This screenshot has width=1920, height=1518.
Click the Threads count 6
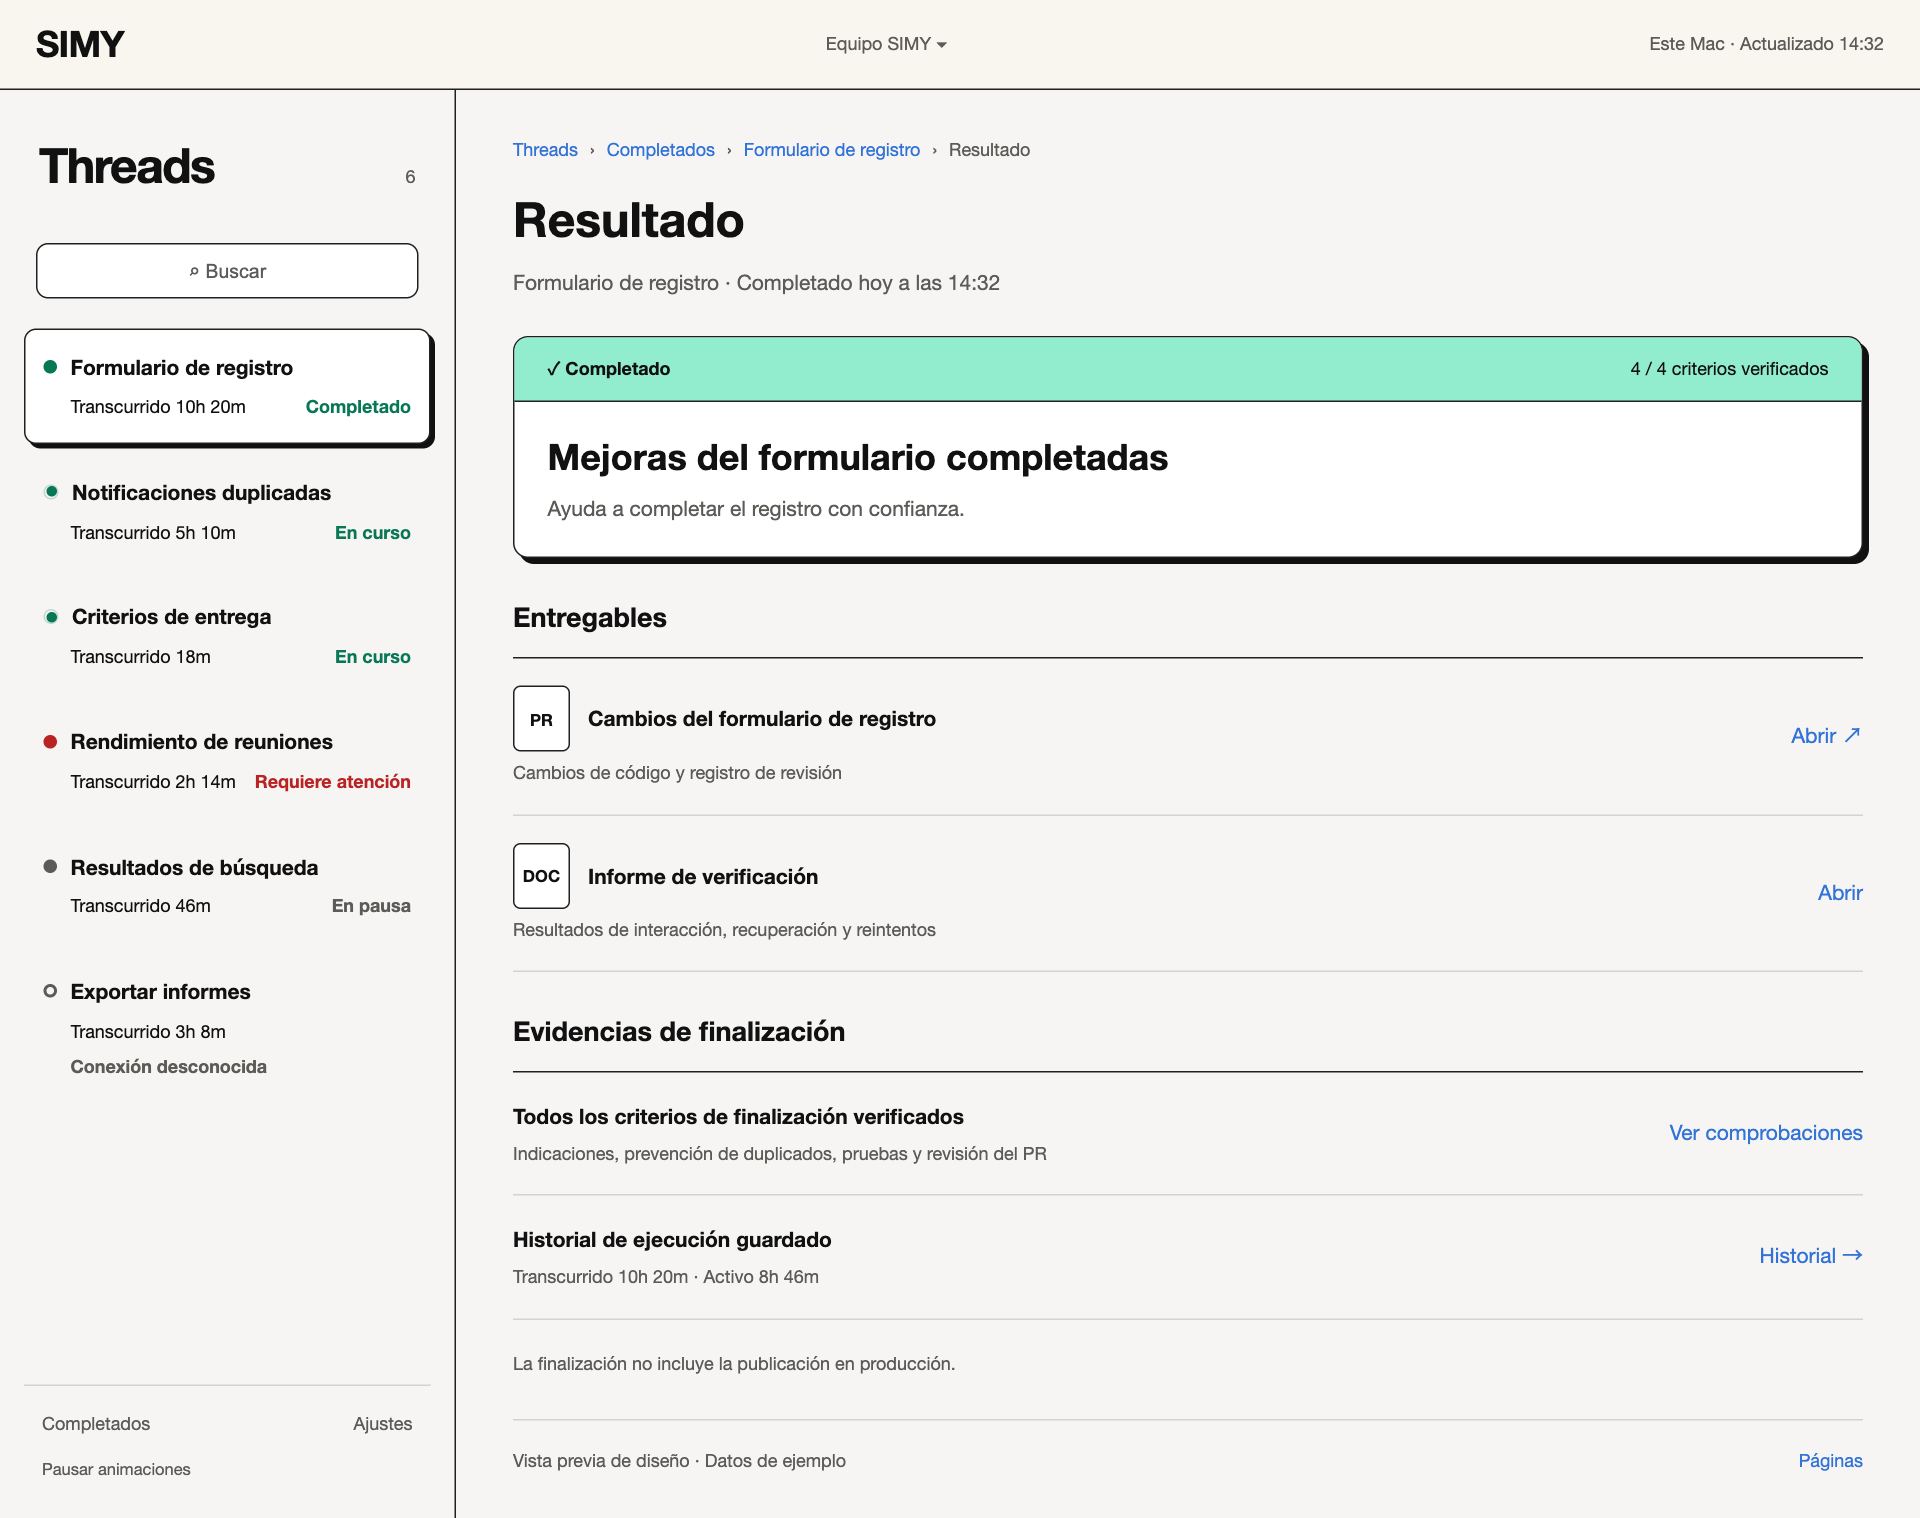[x=410, y=177]
